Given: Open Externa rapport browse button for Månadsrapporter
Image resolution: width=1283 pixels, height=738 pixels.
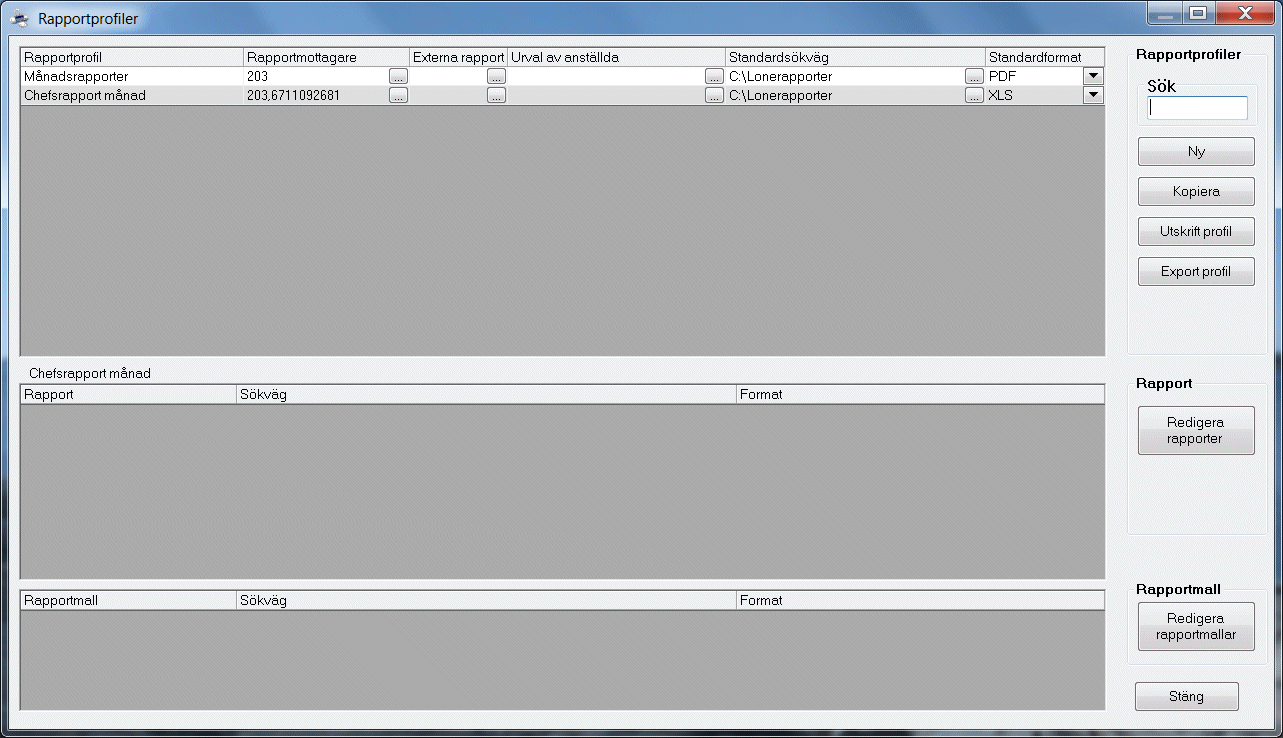Looking at the screenshot, I should tap(496, 76).
